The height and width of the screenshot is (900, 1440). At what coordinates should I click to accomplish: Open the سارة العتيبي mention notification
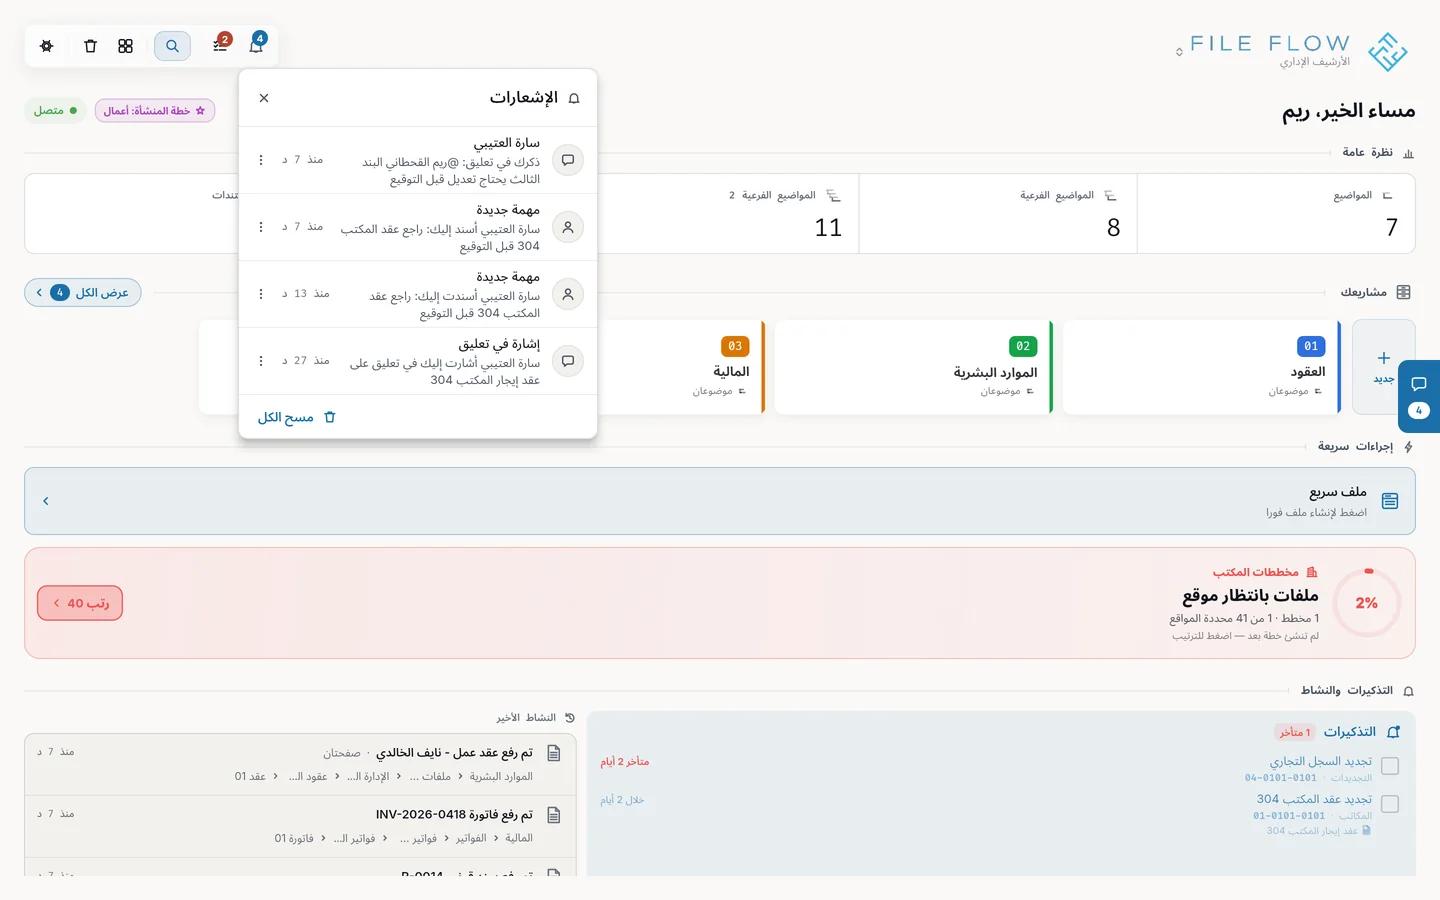(418, 160)
